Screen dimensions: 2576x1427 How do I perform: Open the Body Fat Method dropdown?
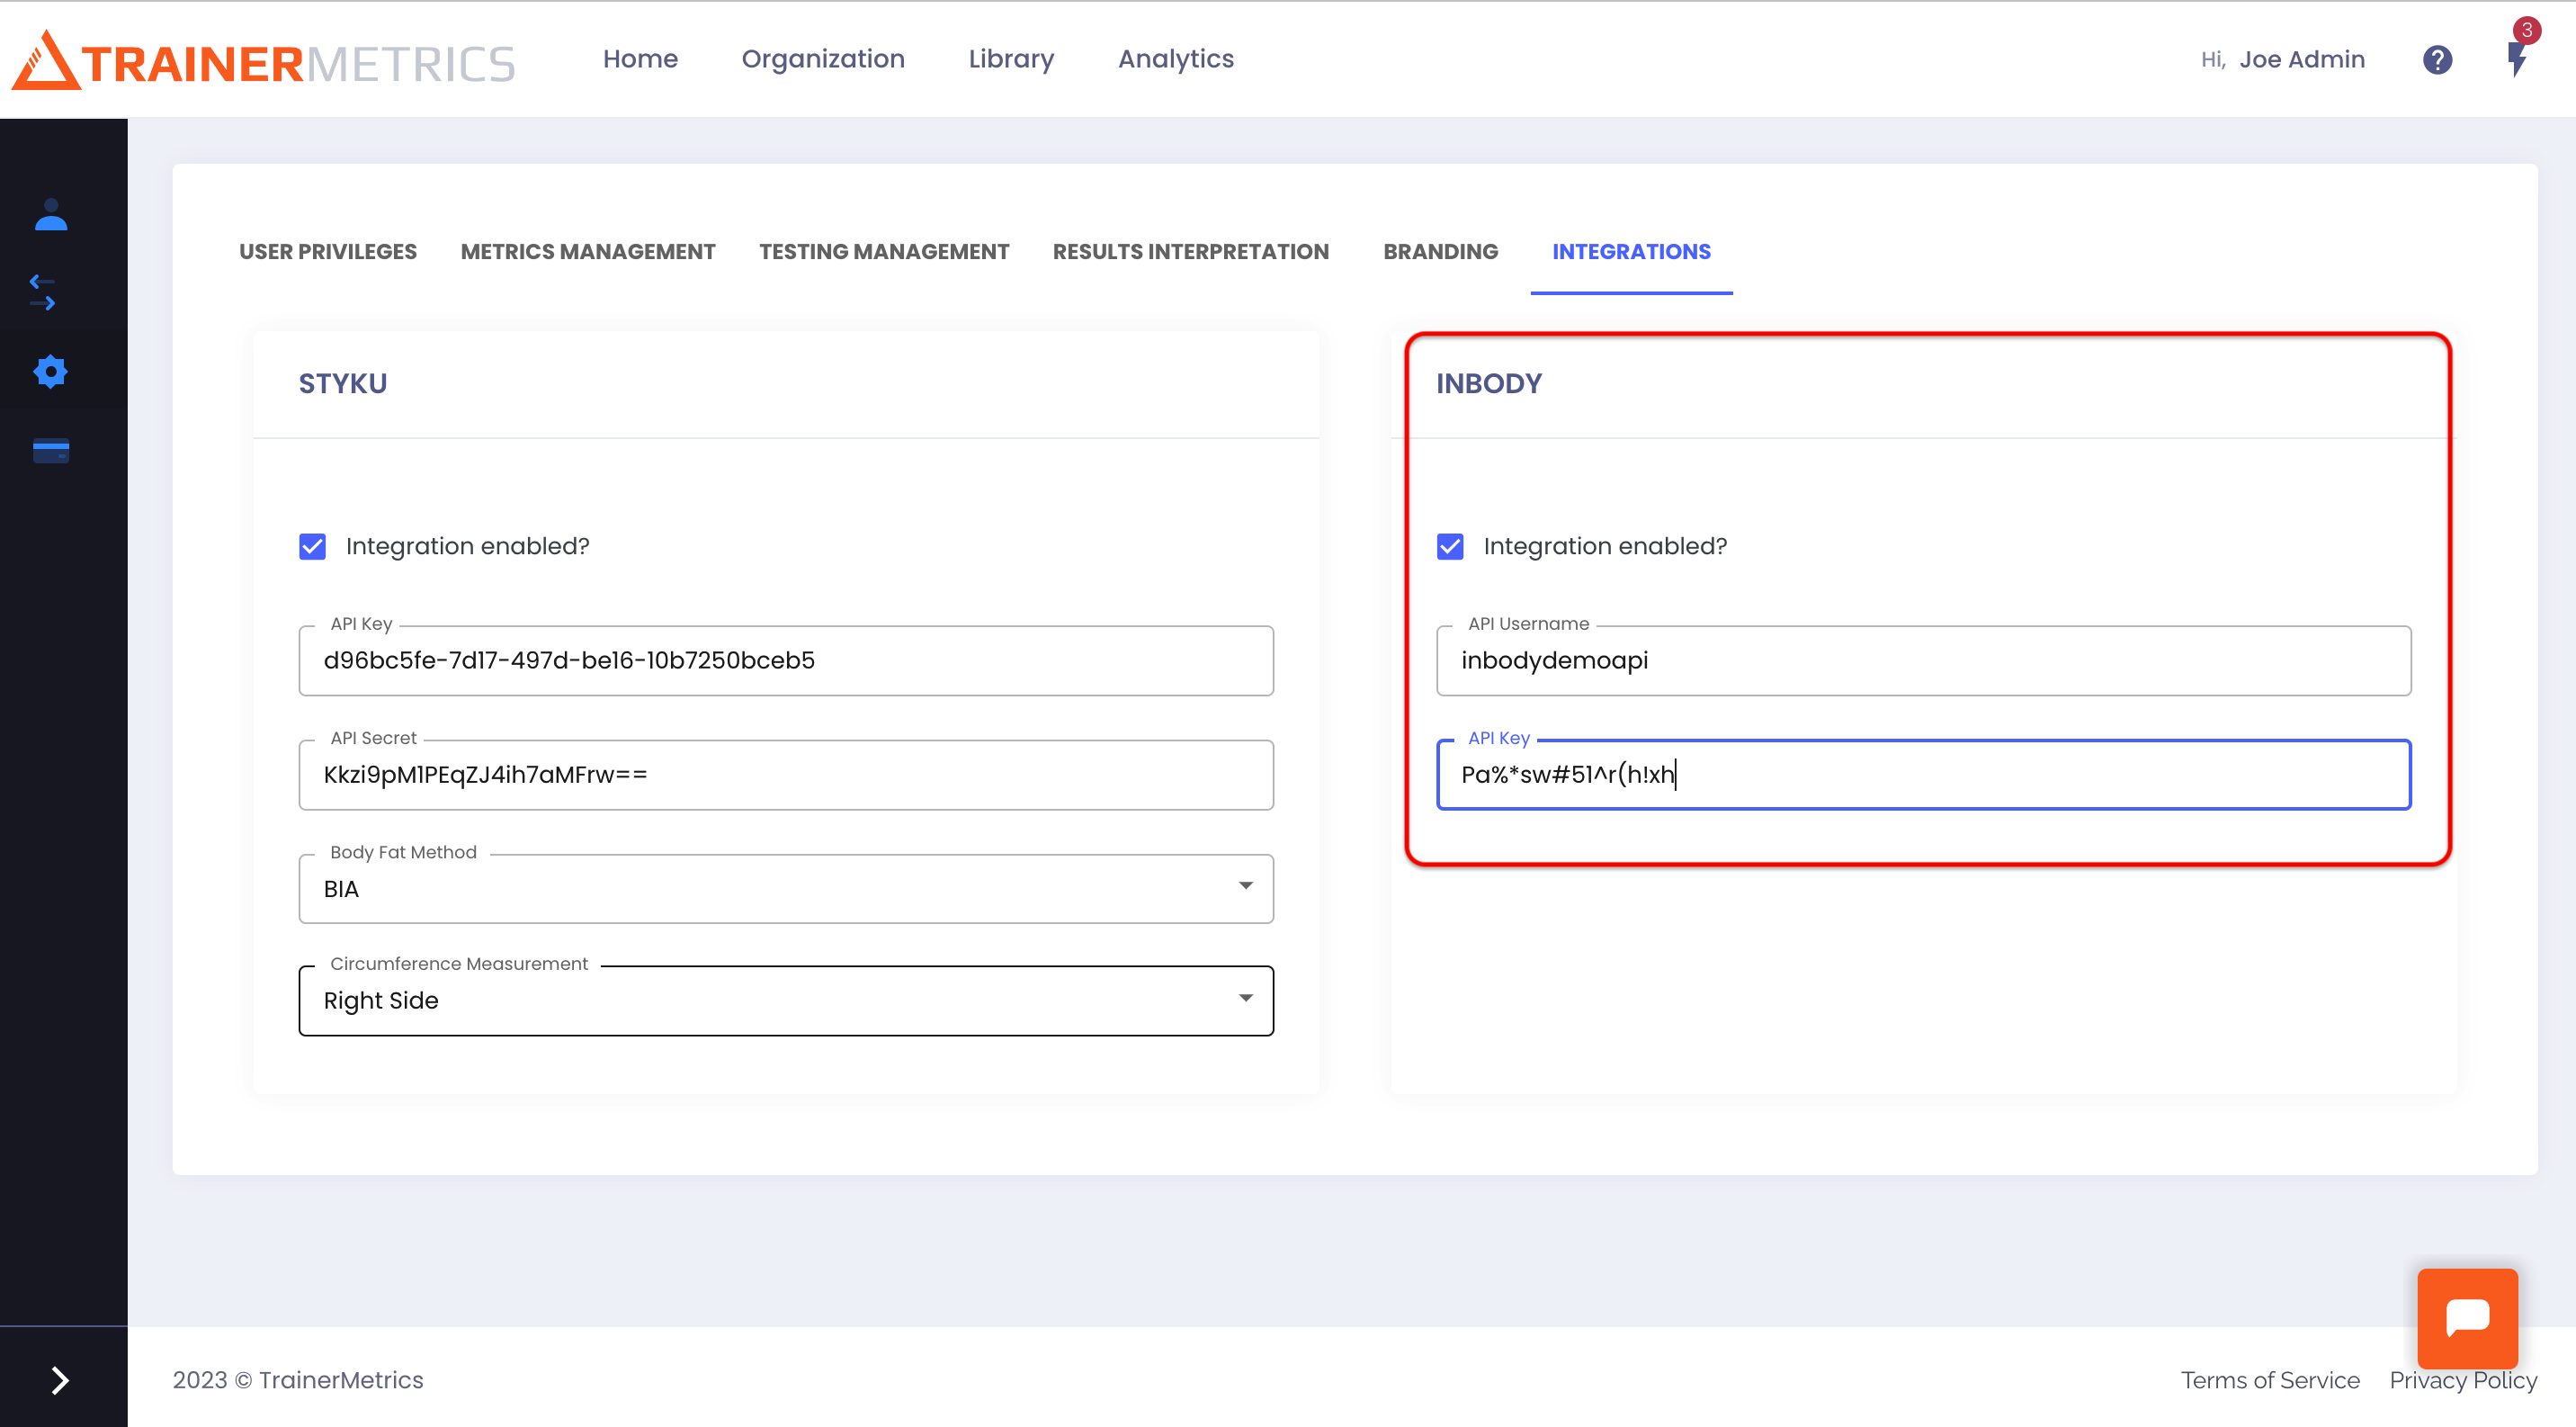tap(786, 889)
